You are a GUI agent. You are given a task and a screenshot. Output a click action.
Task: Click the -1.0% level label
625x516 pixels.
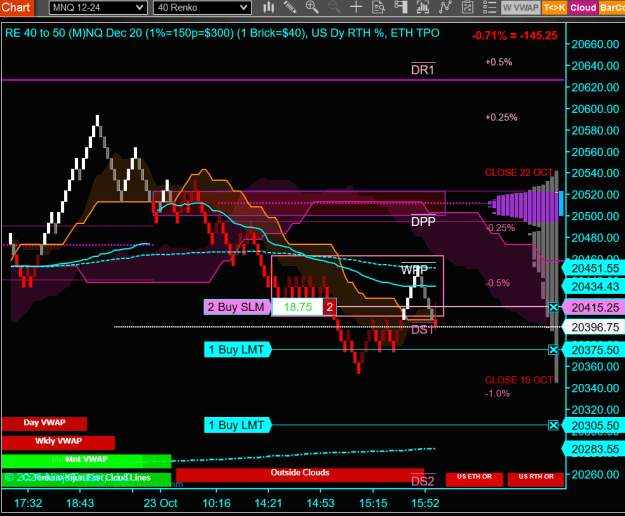pos(497,393)
